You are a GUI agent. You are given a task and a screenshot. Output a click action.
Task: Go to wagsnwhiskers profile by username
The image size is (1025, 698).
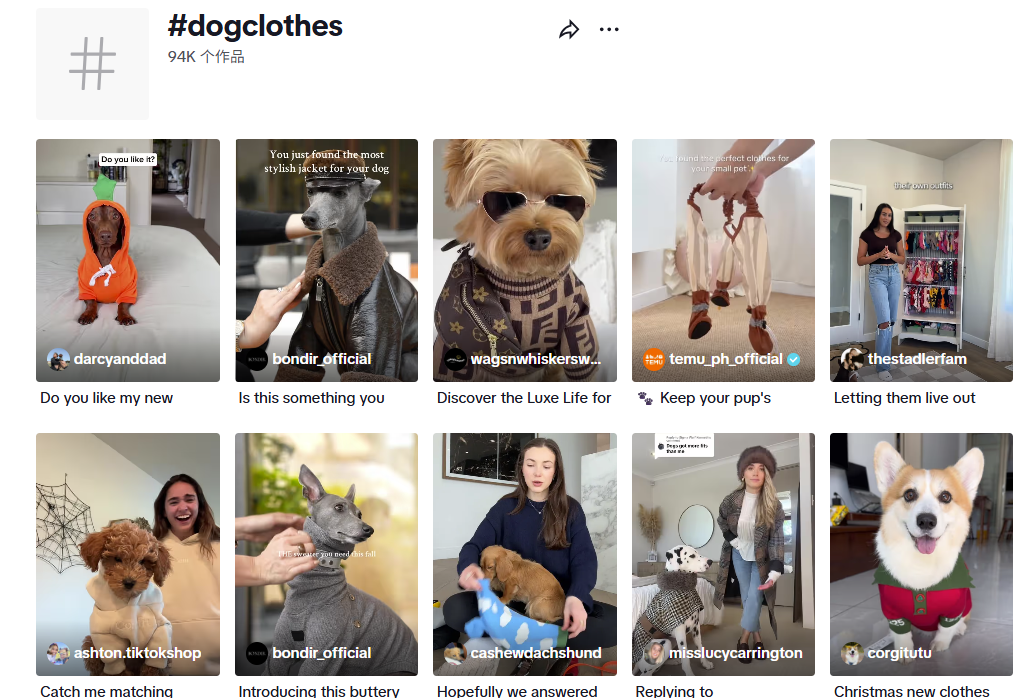535,359
